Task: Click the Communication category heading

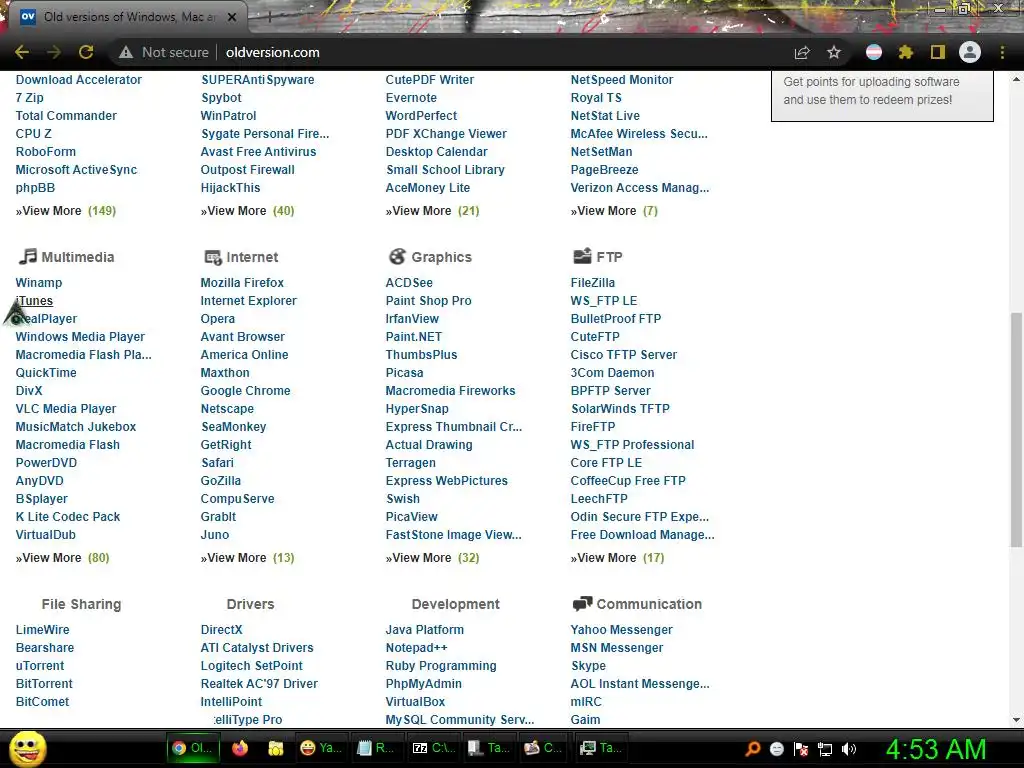Action: point(649,604)
